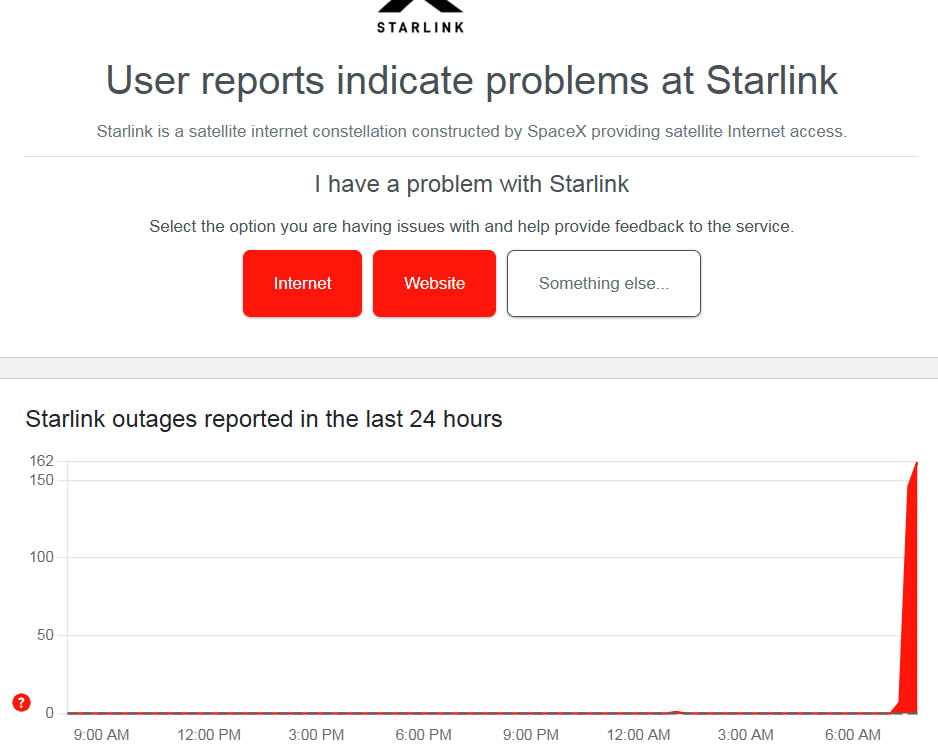Select the 6:00 AM time axis label
The width and height of the screenshot is (938, 755).
(x=853, y=735)
